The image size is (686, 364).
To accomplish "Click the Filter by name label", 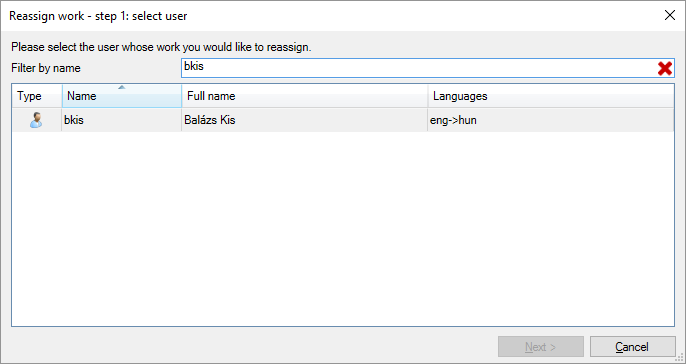I will coord(46,68).
